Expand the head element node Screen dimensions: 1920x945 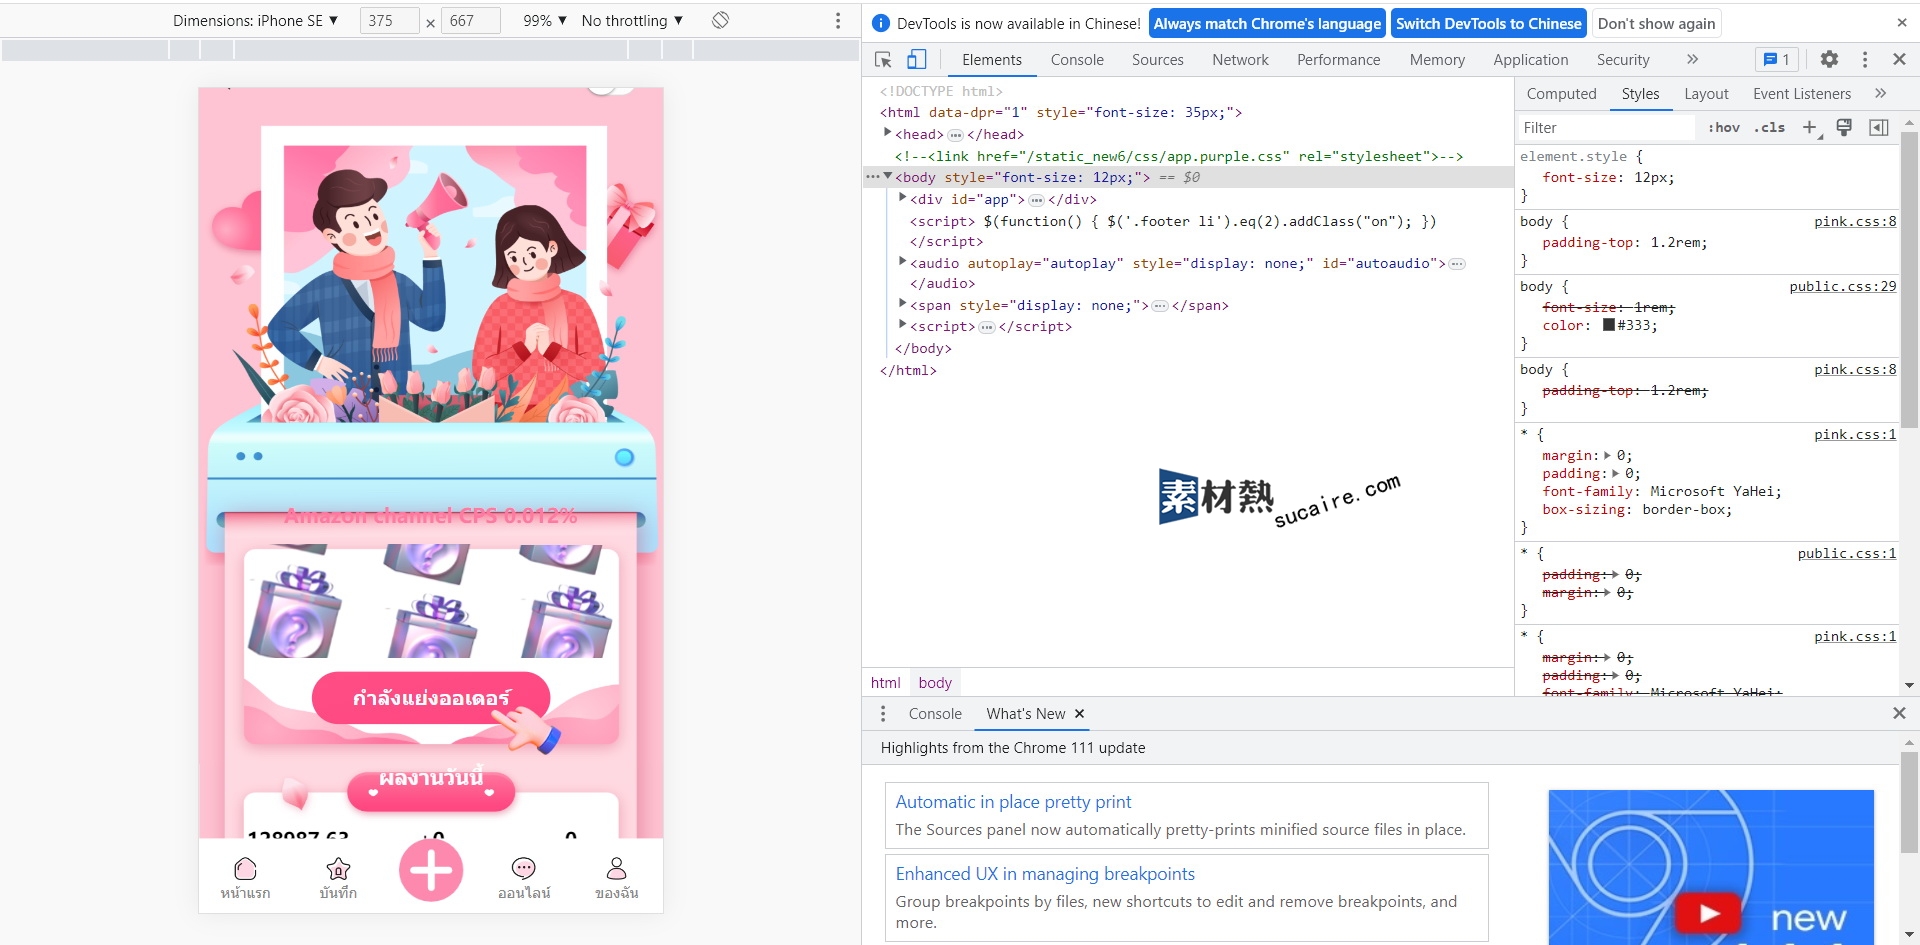coord(887,133)
